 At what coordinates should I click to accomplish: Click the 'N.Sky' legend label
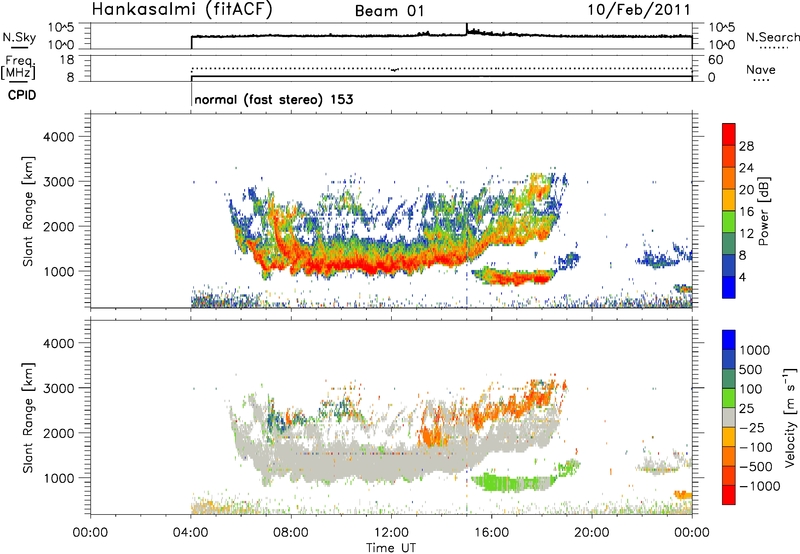19,38
